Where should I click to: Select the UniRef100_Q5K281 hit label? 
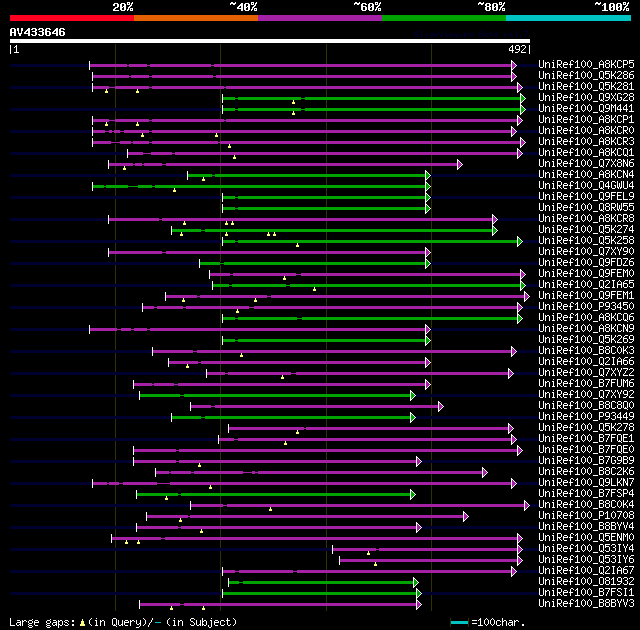(586, 87)
